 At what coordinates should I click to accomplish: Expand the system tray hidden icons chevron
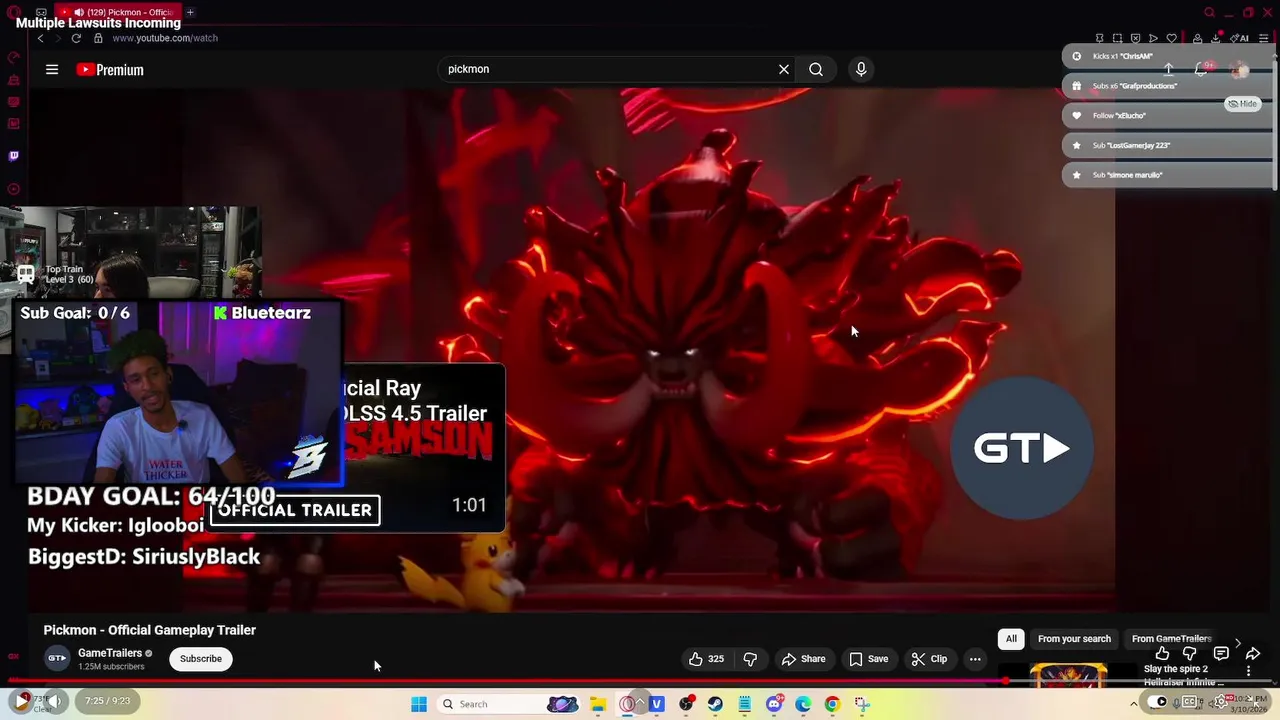[x=1133, y=704]
